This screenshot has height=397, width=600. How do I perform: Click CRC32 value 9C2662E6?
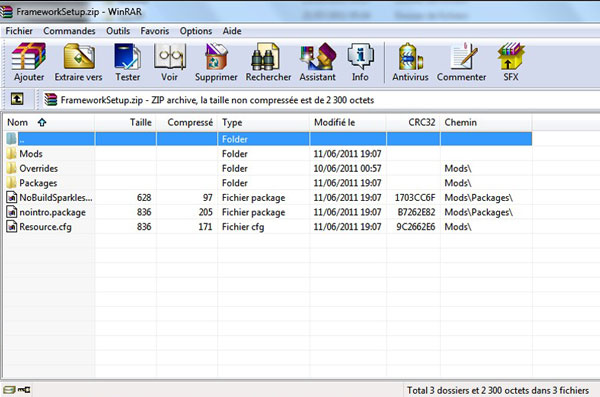(x=416, y=227)
